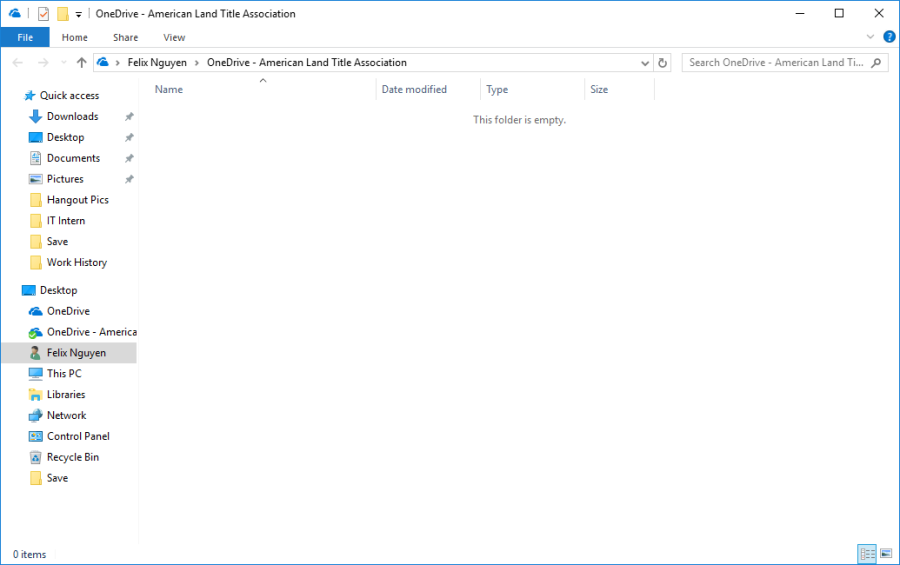Select Felix Nguyen in navigation pane
This screenshot has height=565, width=900.
(x=76, y=353)
